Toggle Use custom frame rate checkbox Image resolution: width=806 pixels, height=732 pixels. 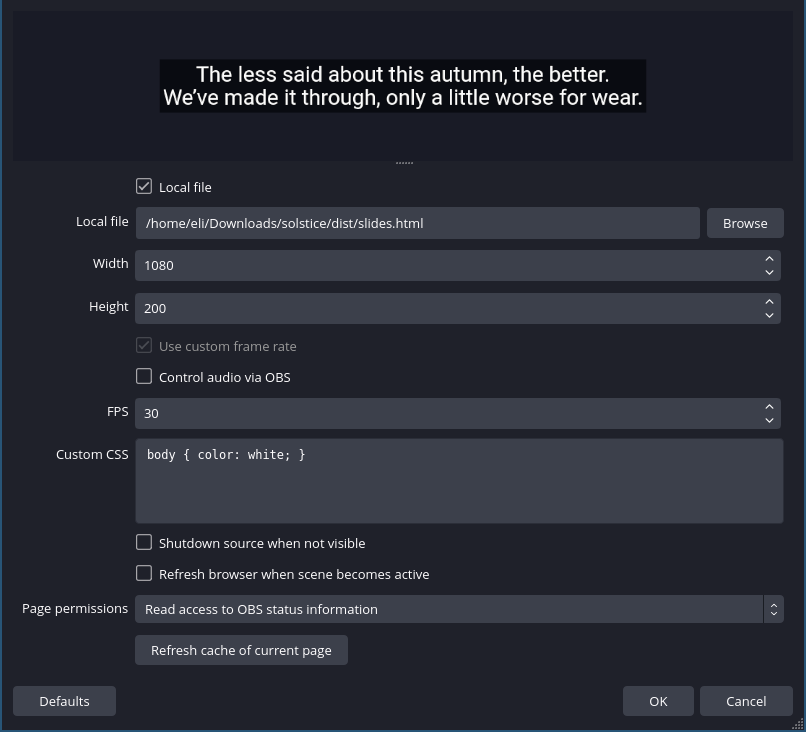coord(144,345)
